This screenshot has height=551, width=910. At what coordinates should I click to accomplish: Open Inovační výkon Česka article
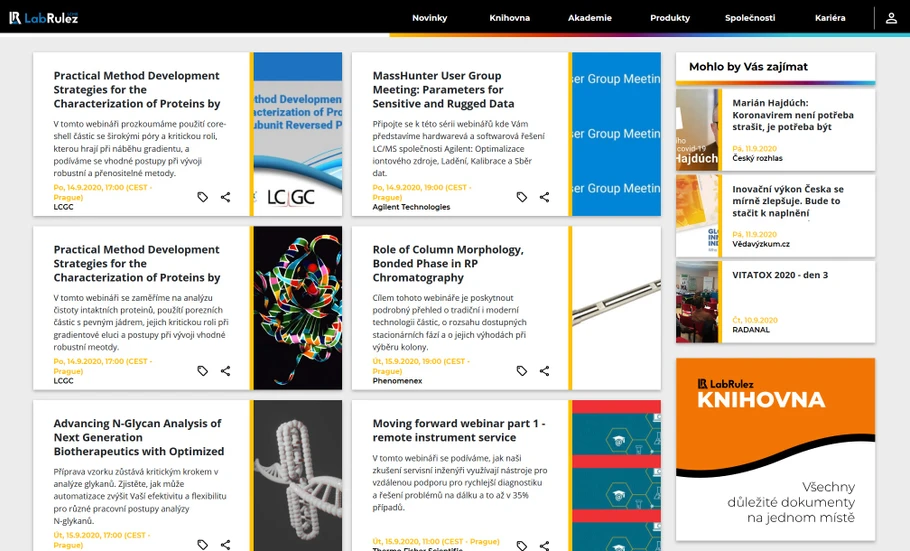[x=788, y=201]
